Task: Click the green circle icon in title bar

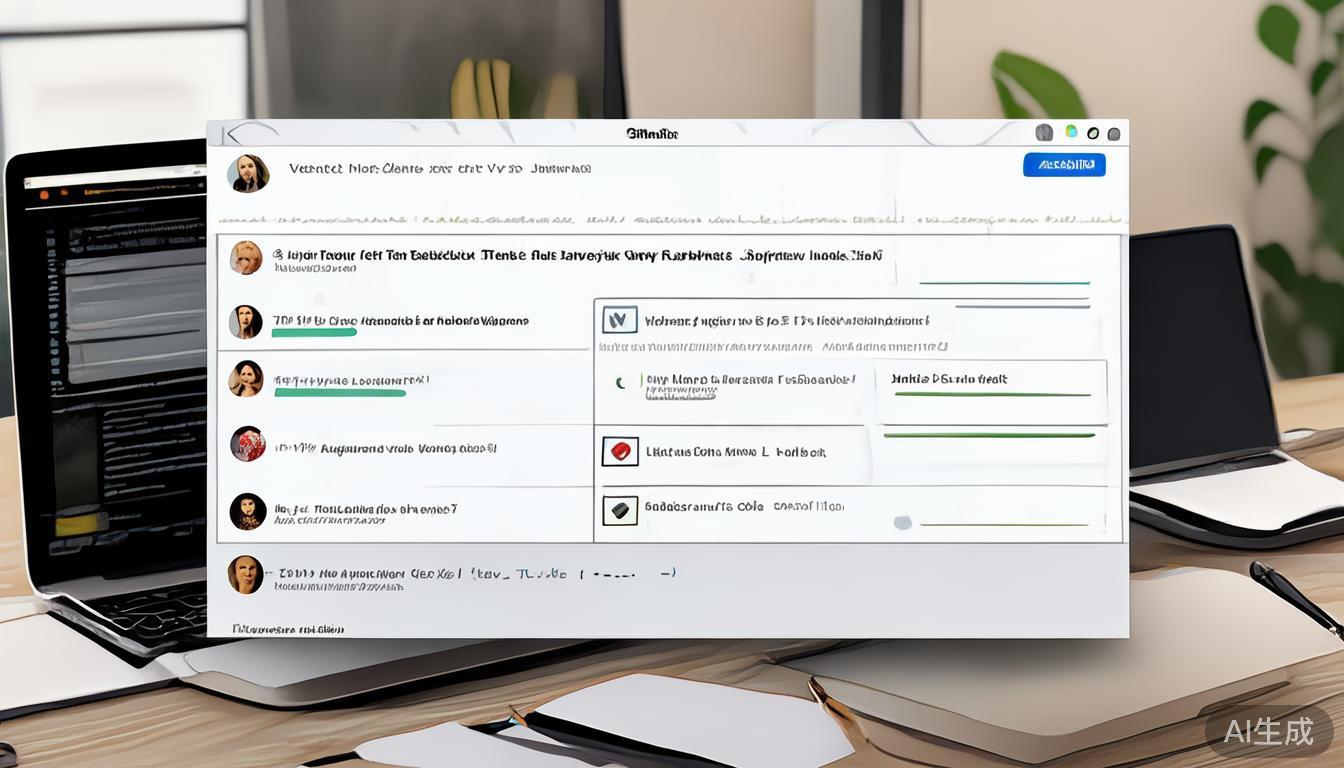Action: point(1071,132)
